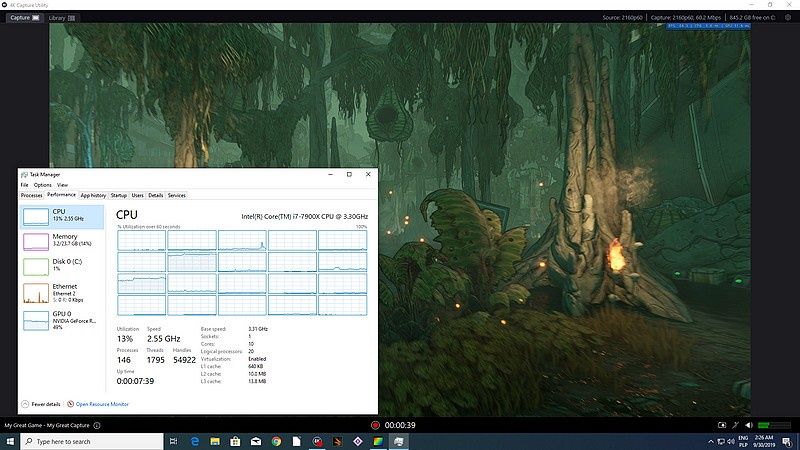The height and width of the screenshot is (450, 800).
Task: Click the 13% utilization value
Action: (125, 339)
